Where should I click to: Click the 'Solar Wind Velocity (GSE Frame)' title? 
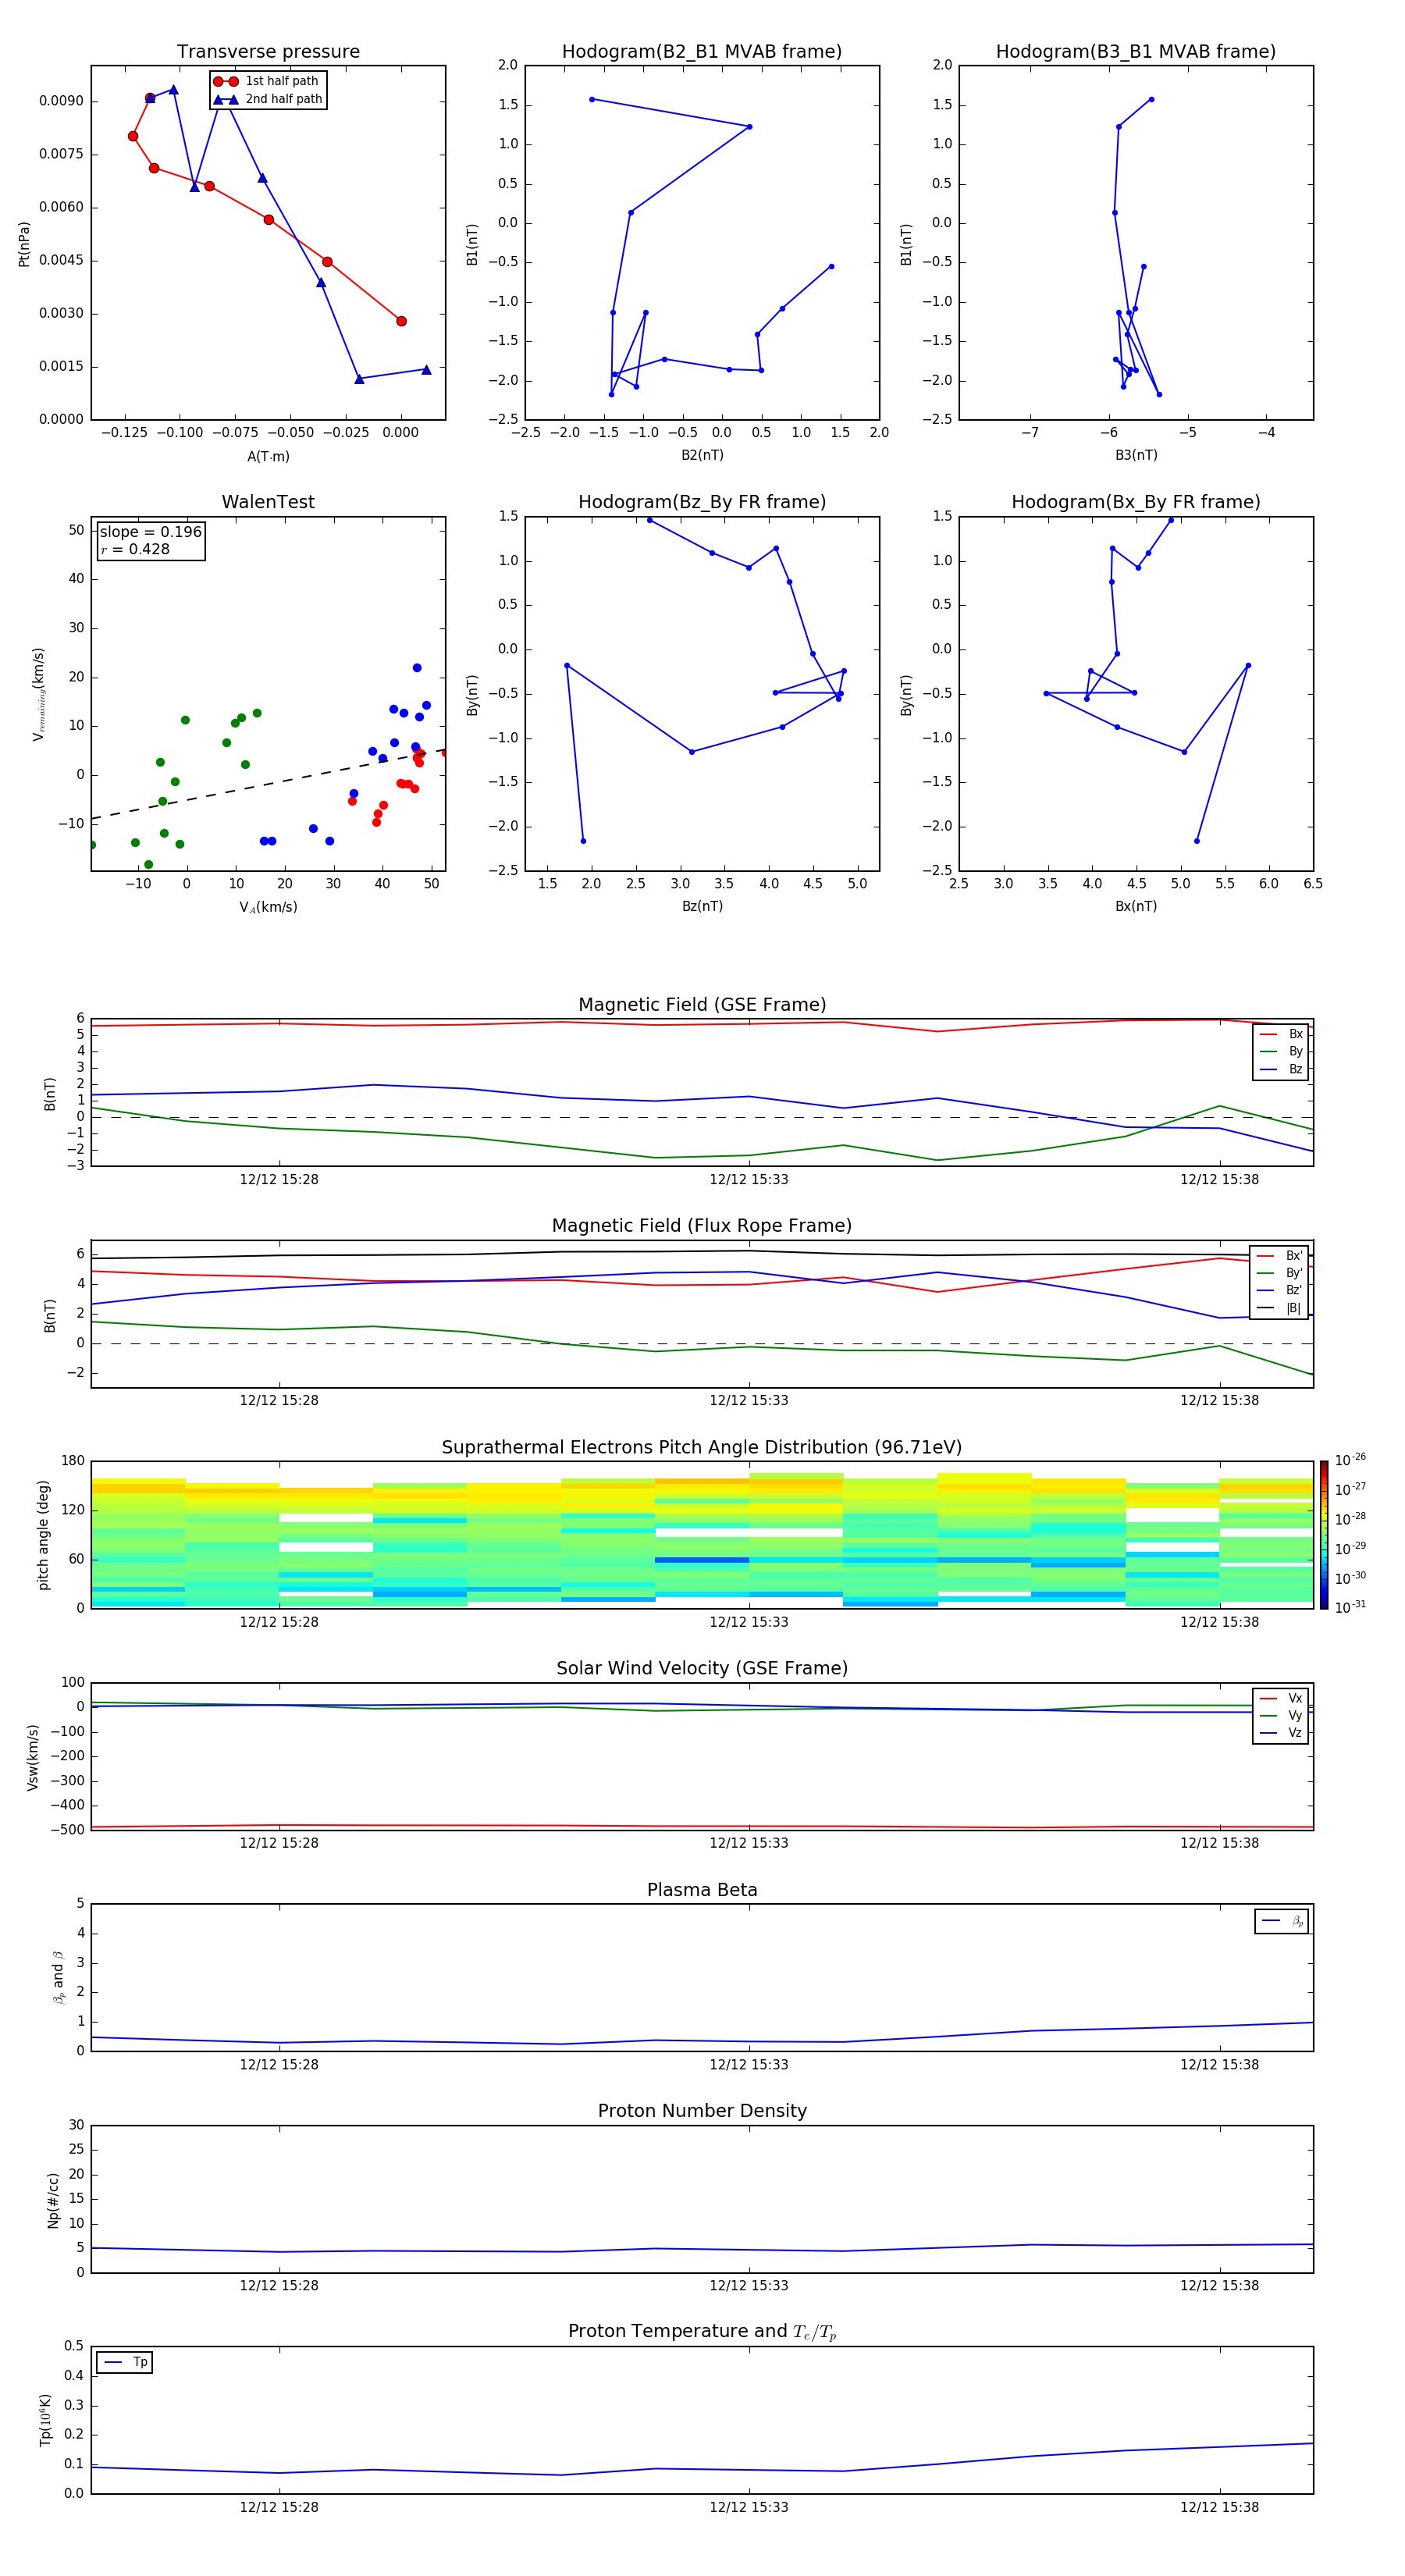pyautogui.click(x=702, y=1669)
